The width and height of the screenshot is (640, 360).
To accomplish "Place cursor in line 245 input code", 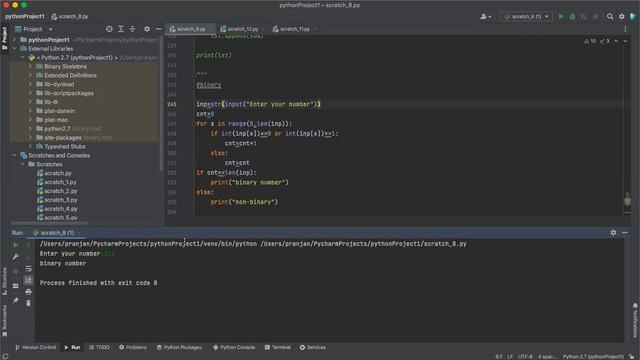I will 258,104.
